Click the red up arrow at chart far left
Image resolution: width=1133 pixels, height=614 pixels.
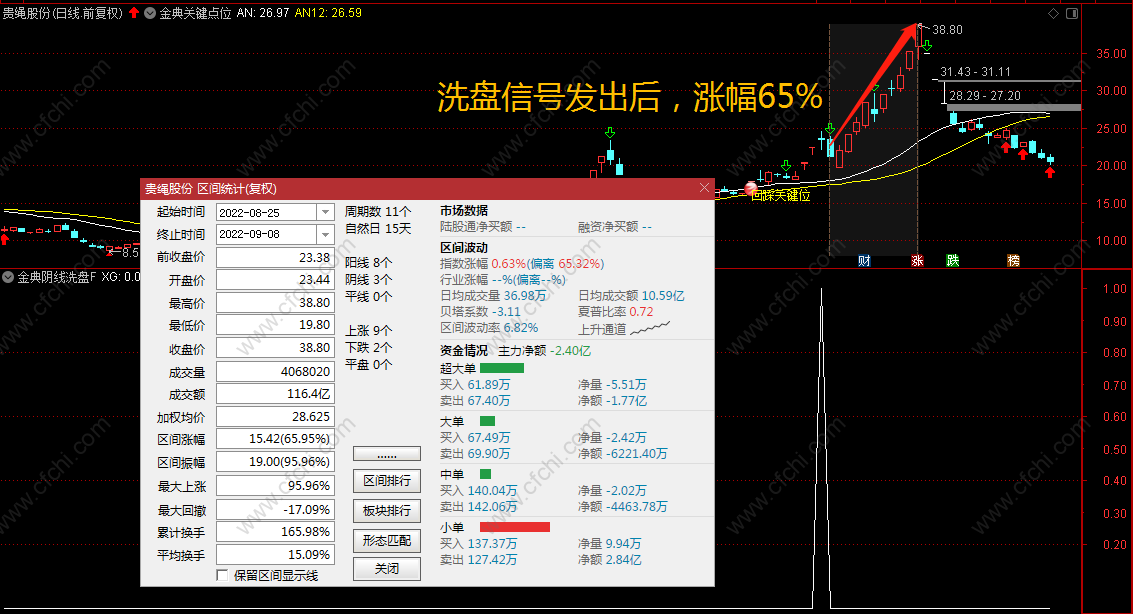click(5, 239)
